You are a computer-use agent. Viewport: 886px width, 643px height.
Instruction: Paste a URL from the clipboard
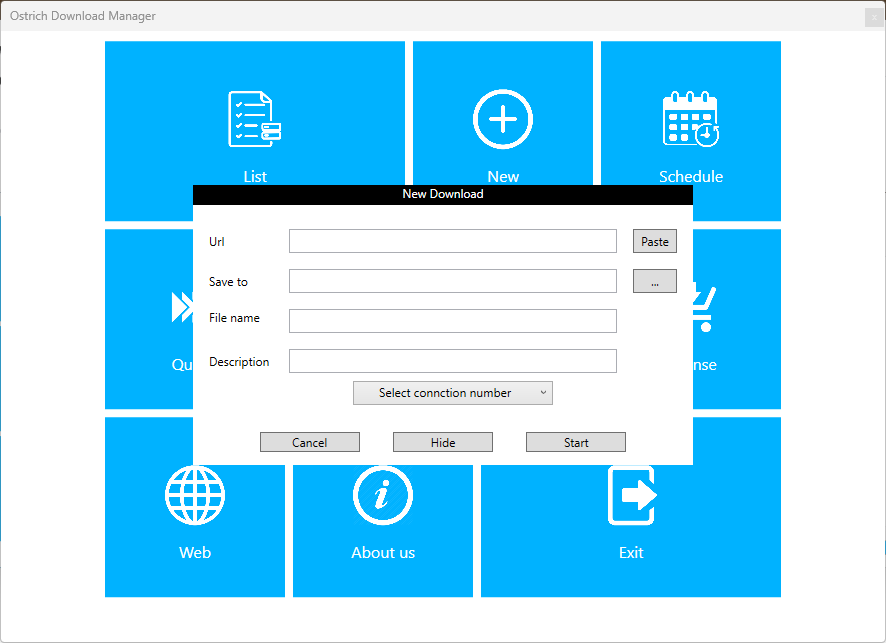654,241
